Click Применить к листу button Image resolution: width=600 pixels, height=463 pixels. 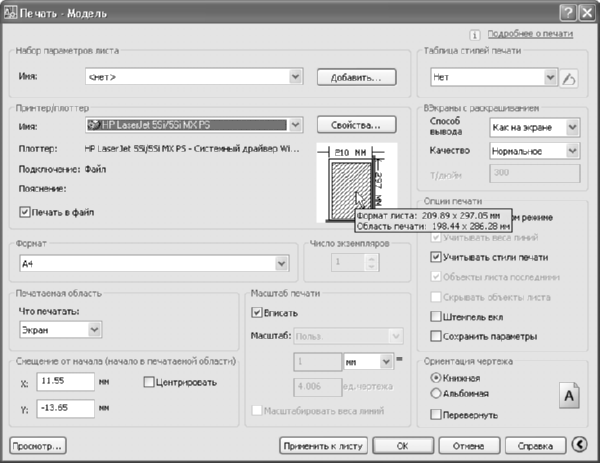[323, 446]
